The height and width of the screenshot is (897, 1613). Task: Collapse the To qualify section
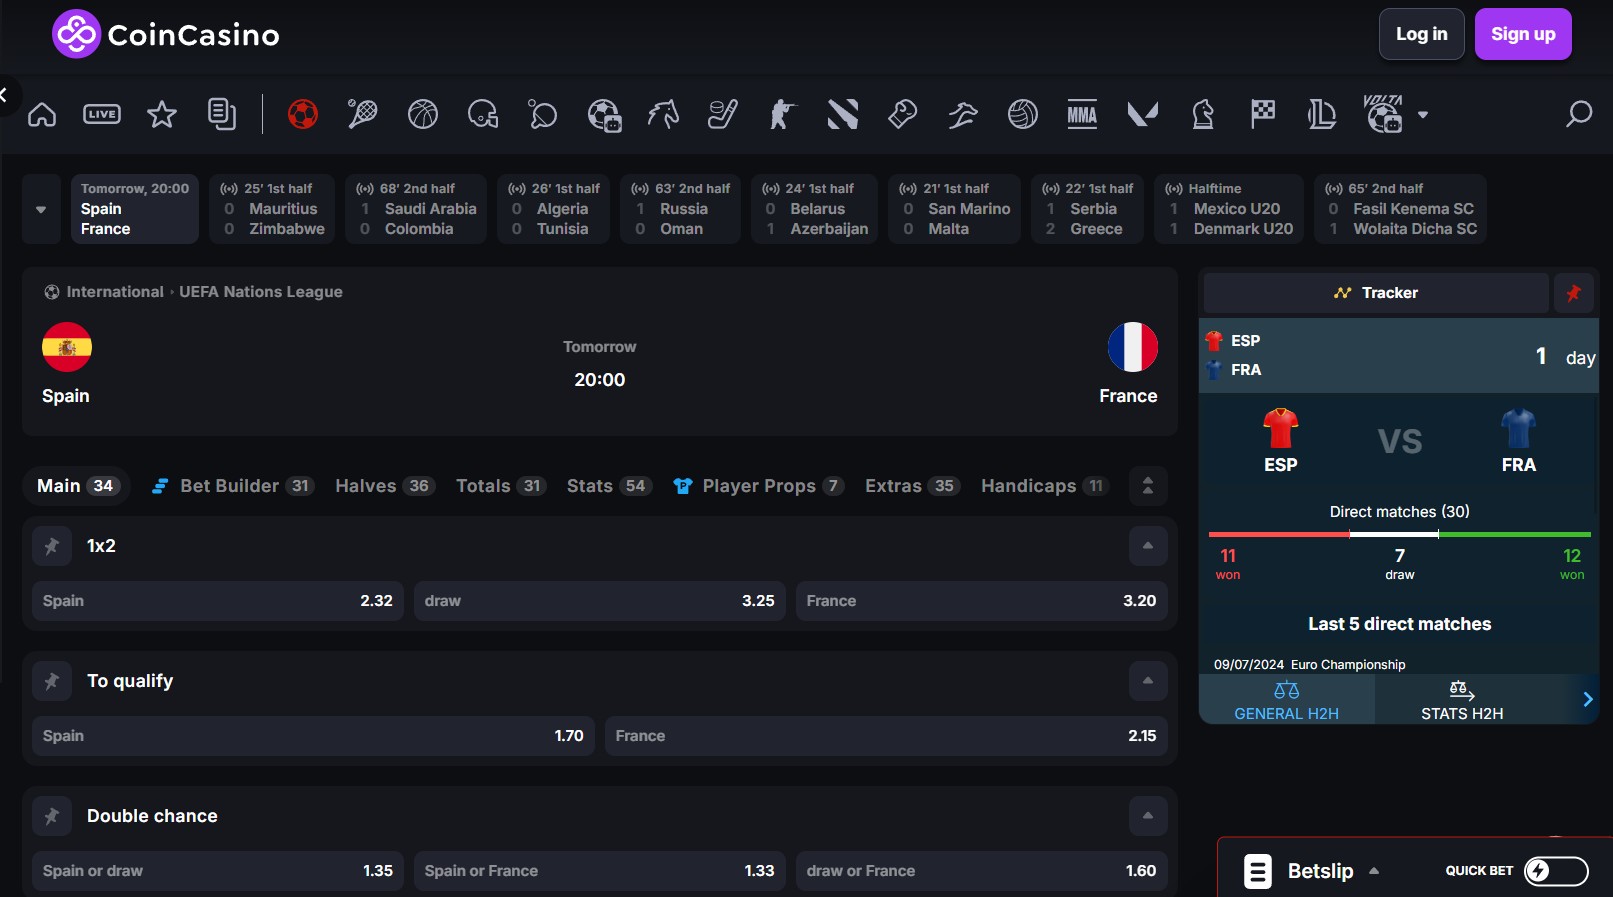tap(1148, 681)
